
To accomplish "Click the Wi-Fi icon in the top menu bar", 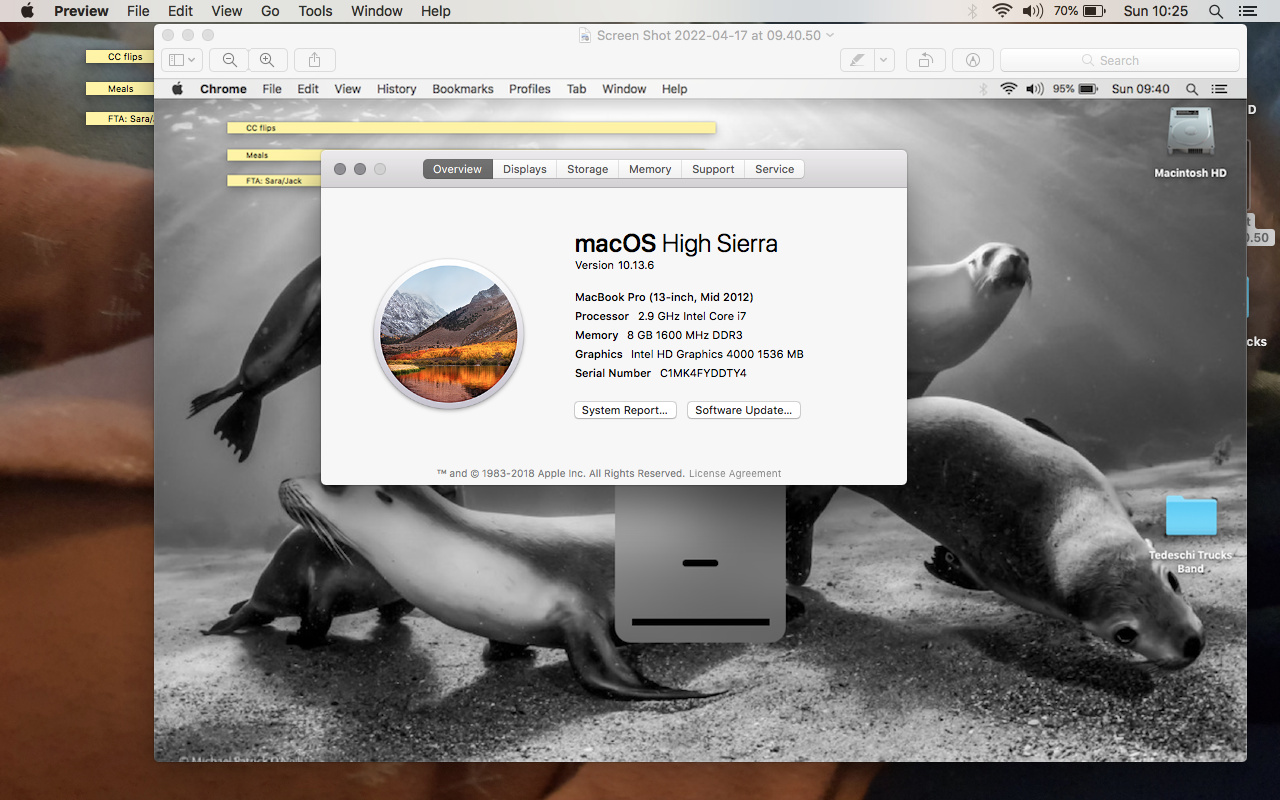I will pos(1002,11).
